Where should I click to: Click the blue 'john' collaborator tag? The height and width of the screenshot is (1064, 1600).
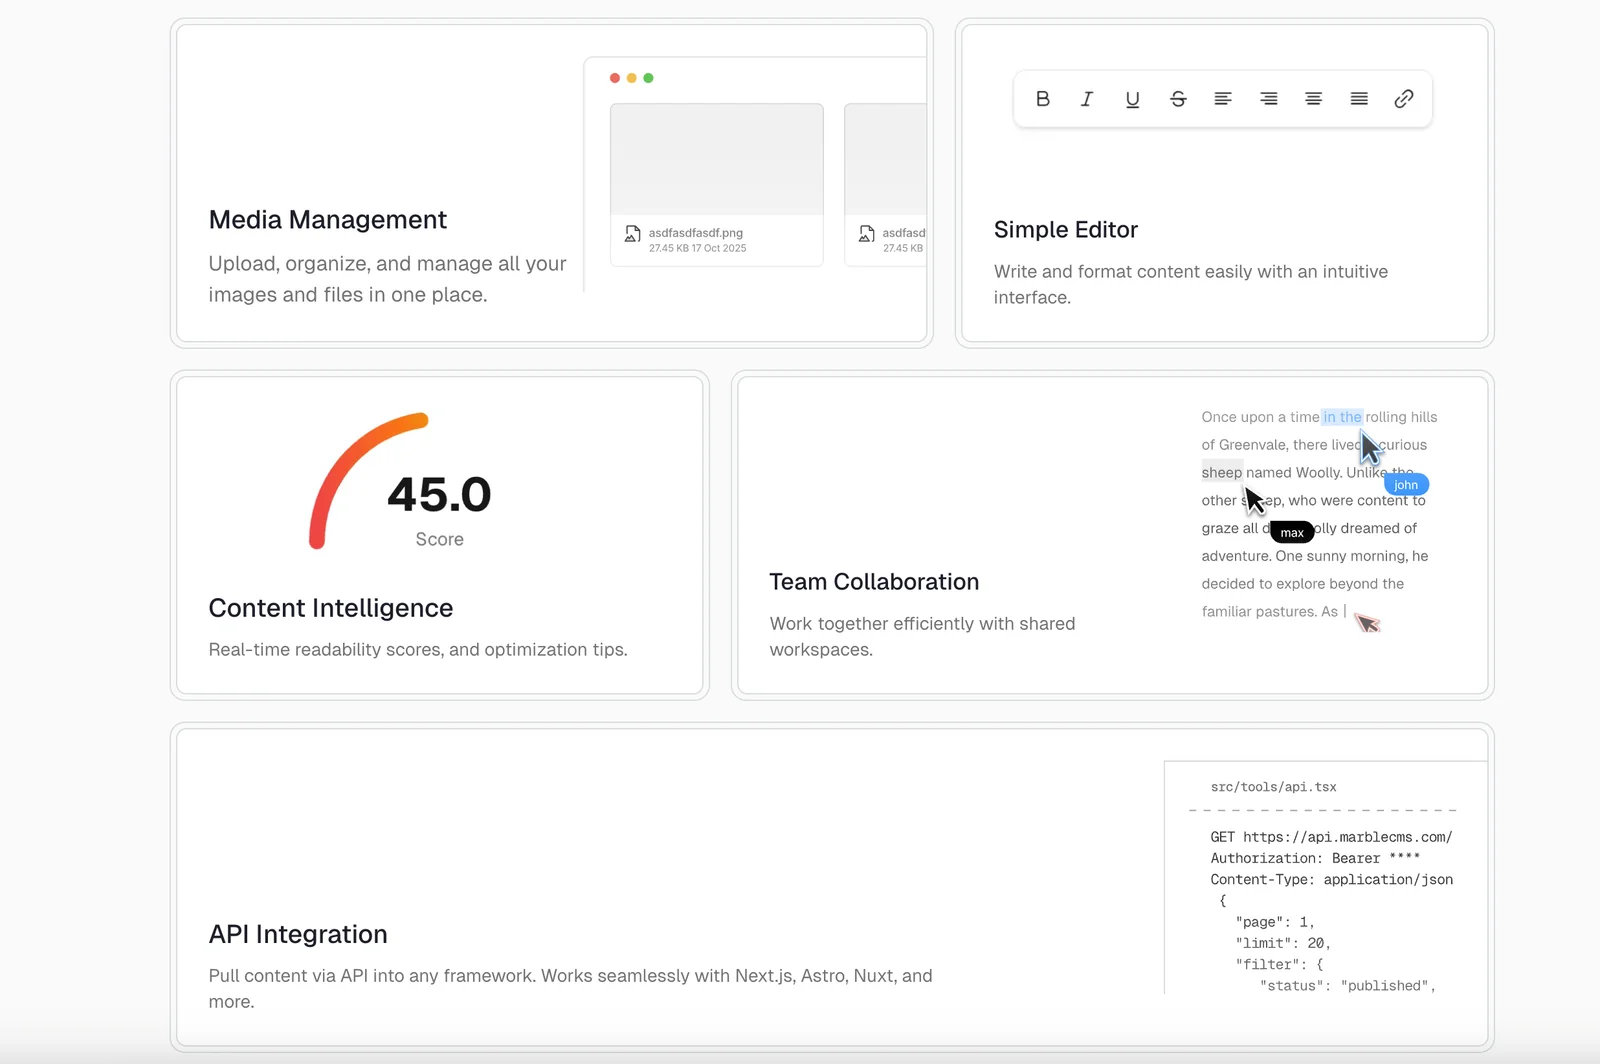1406,485
